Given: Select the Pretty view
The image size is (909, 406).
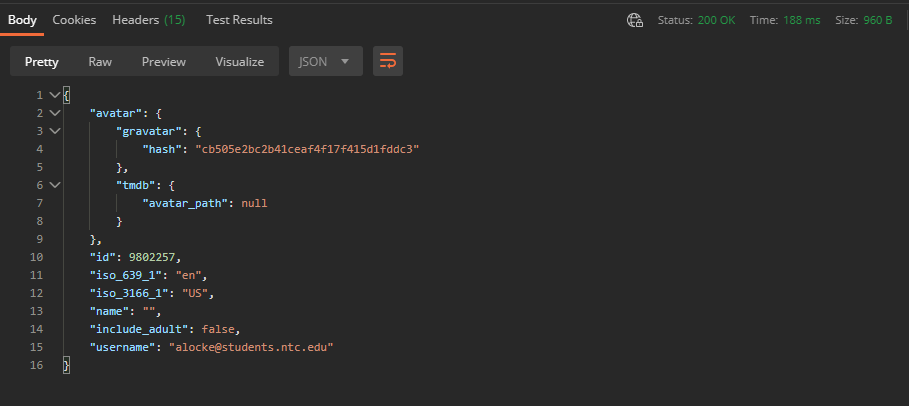Looking at the screenshot, I should (x=42, y=61).
